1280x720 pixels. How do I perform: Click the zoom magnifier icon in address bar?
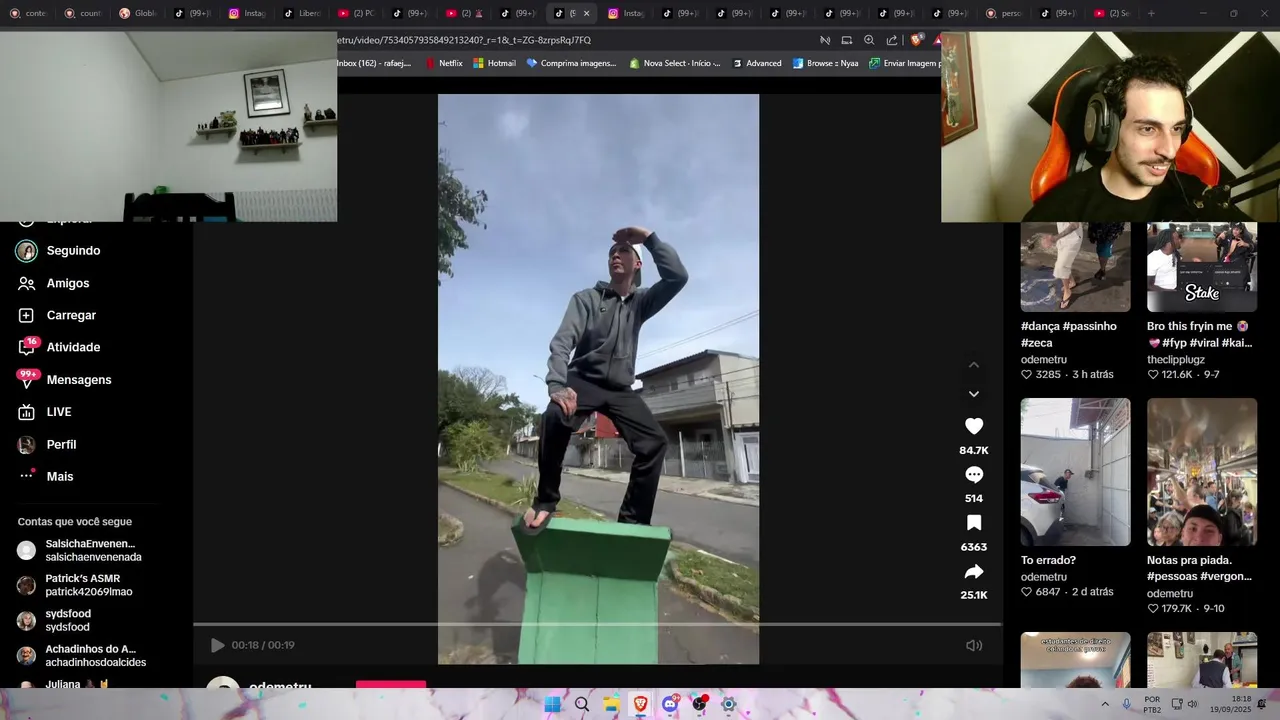click(x=869, y=40)
